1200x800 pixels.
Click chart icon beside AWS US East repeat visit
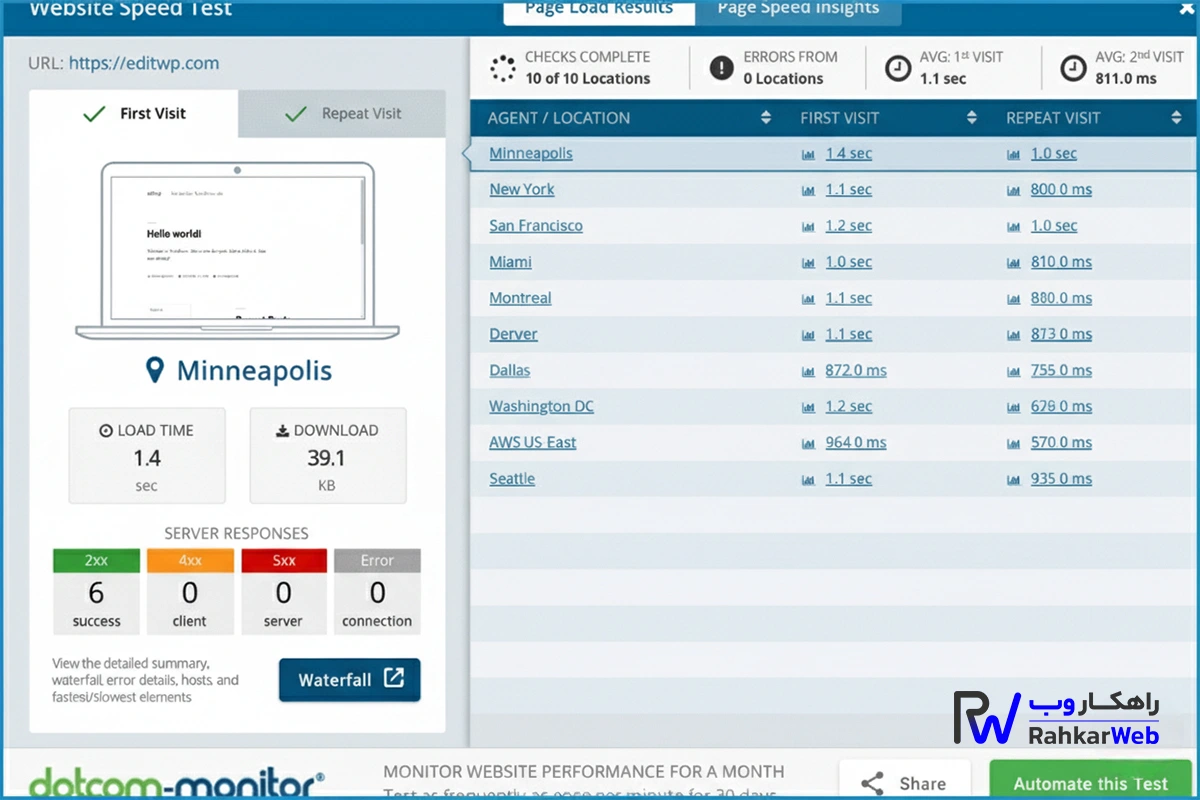click(x=1014, y=443)
